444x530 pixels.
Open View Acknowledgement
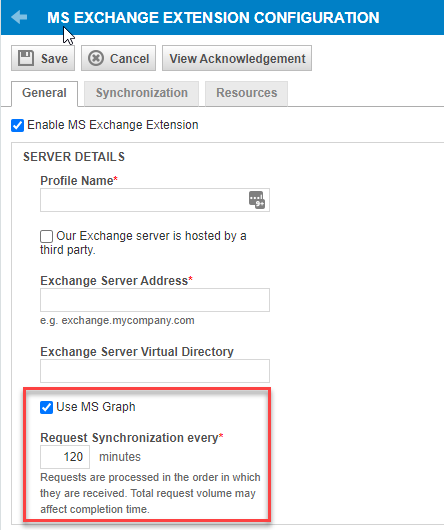coord(237,58)
